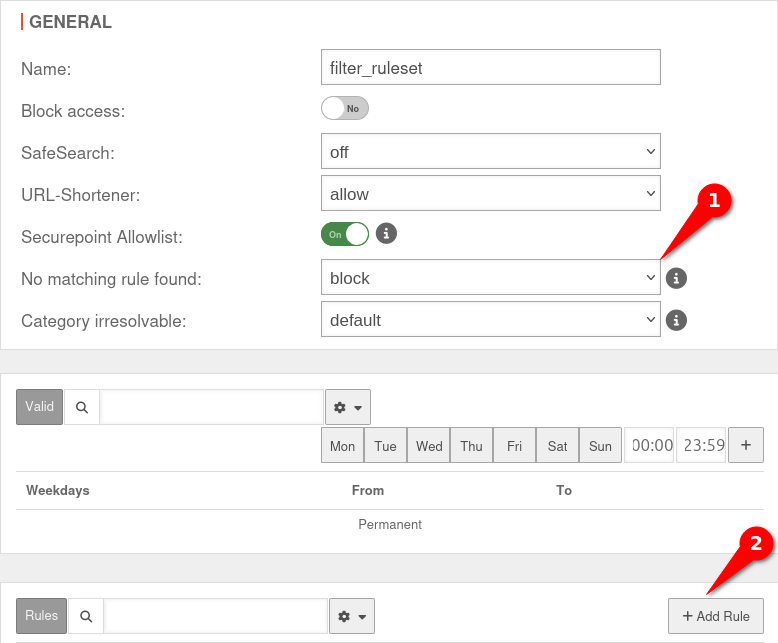Image resolution: width=778 pixels, height=643 pixels.
Task: Select the Valid label tab
Action: 39,407
